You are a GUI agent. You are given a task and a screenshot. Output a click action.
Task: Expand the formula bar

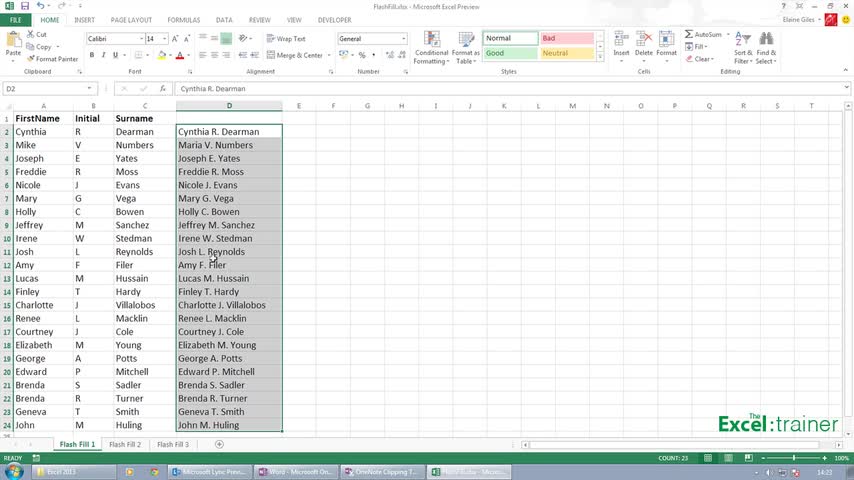(846, 88)
